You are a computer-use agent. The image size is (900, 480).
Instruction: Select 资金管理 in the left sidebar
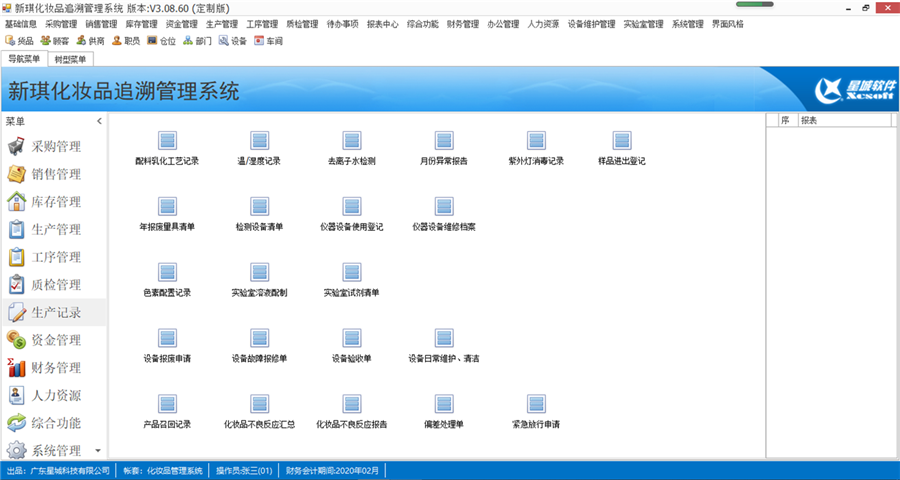53,340
